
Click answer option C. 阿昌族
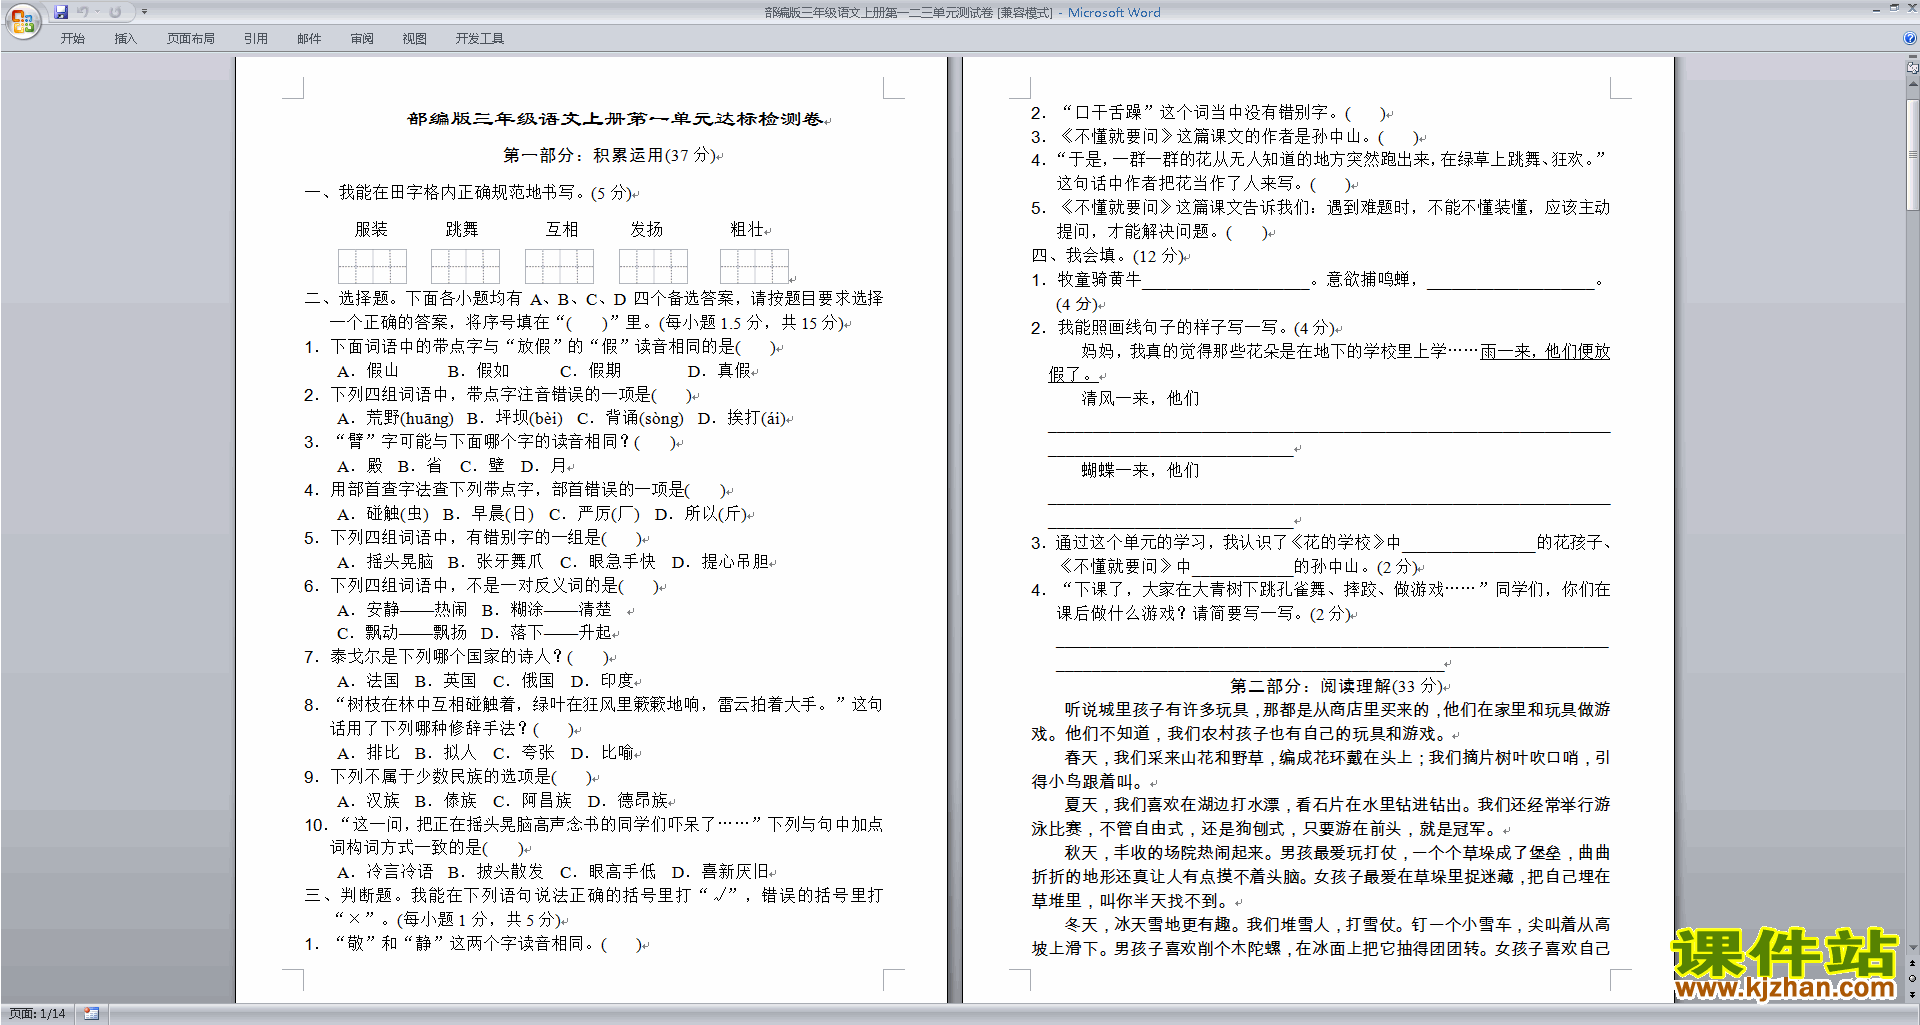532,801
